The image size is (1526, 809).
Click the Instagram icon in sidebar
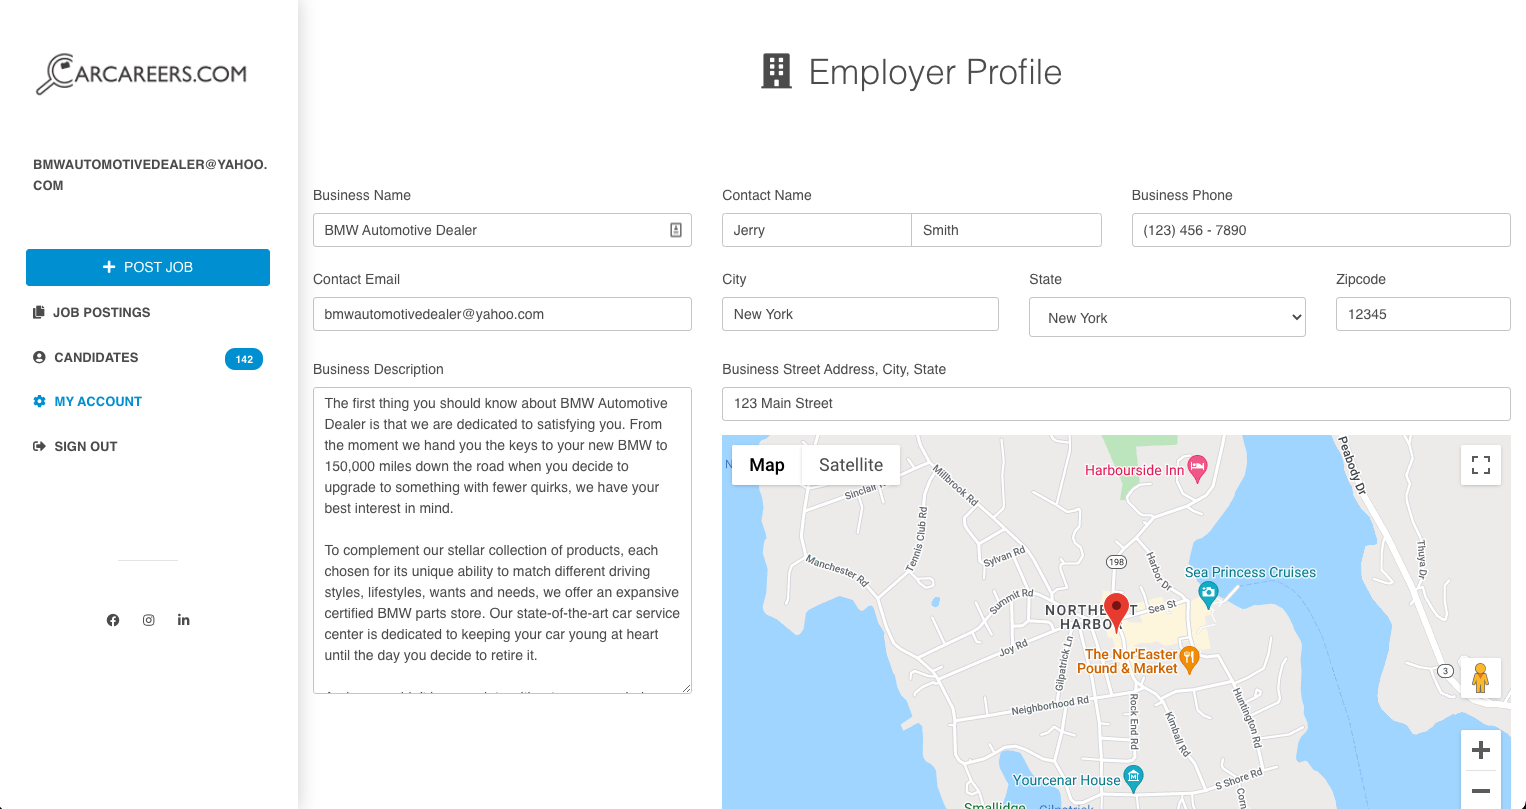pos(148,620)
